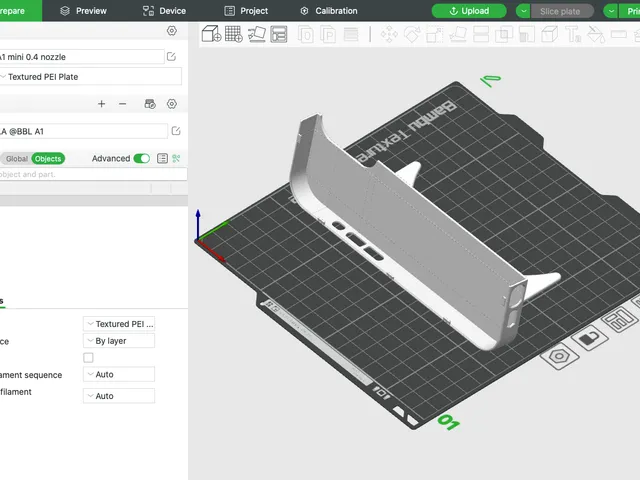Switch to the Preview tab
This screenshot has height=480, width=640.
click(x=83, y=11)
